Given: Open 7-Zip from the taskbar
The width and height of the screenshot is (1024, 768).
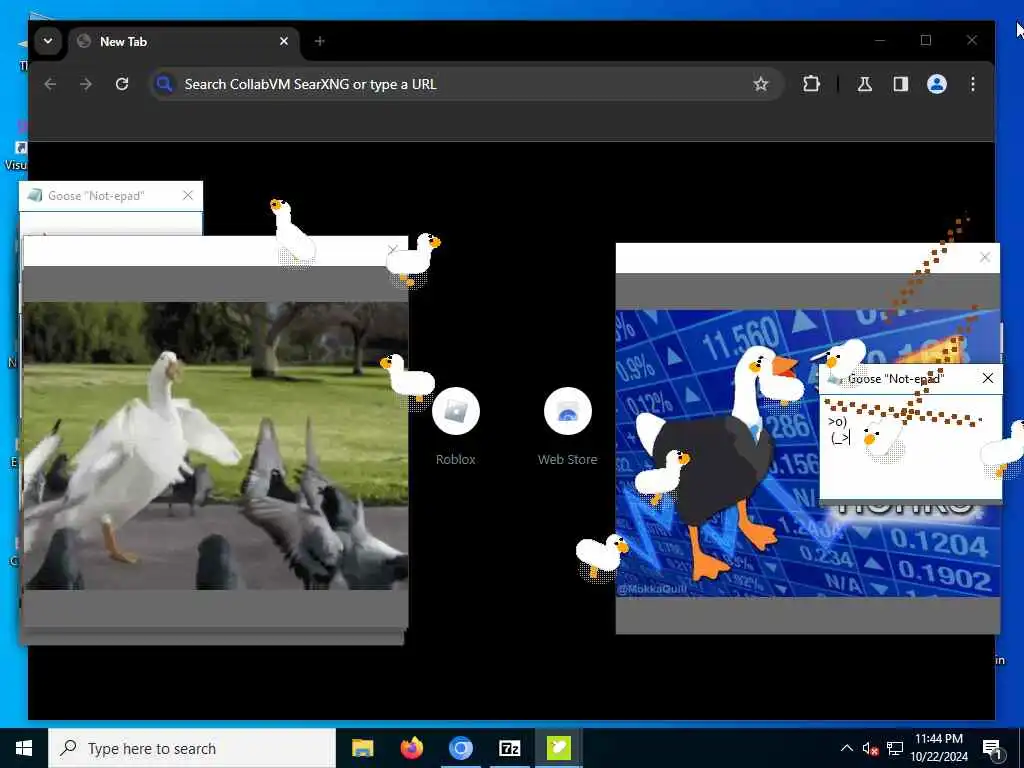Looking at the screenshot, I should (x=509, y=748).
